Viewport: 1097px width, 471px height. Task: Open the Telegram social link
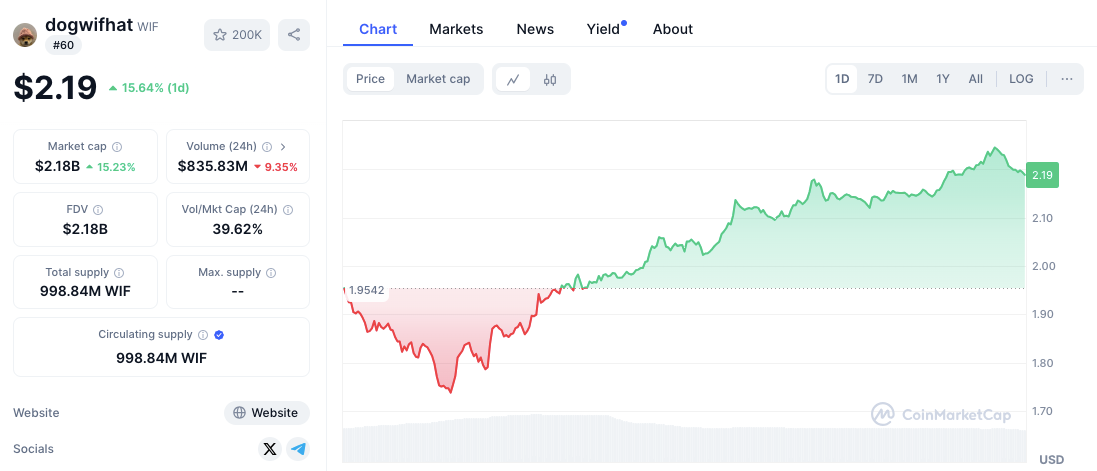coord(298,449)
